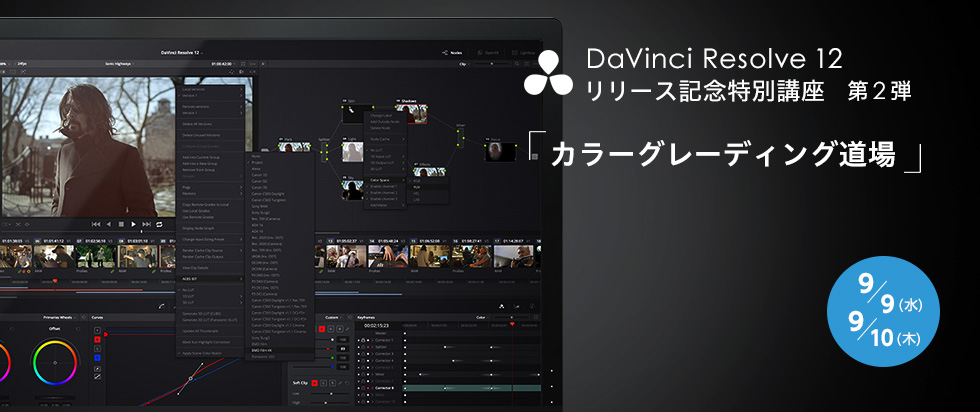
Task: Expand the Color Space submenu
Action: point(381,180)
